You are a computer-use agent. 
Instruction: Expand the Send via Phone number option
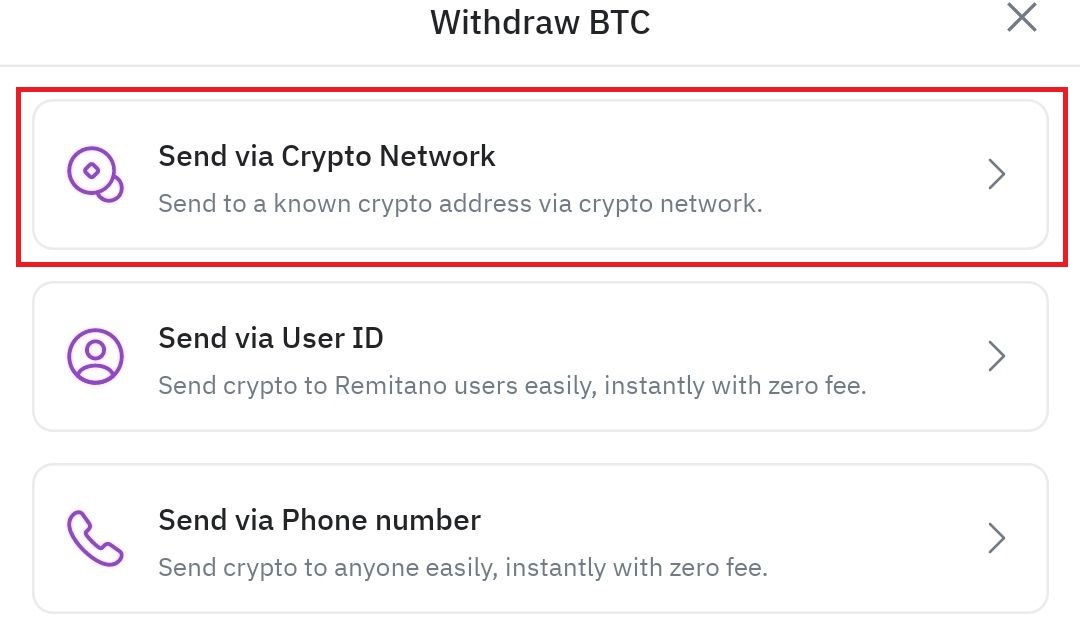point(997,538)
